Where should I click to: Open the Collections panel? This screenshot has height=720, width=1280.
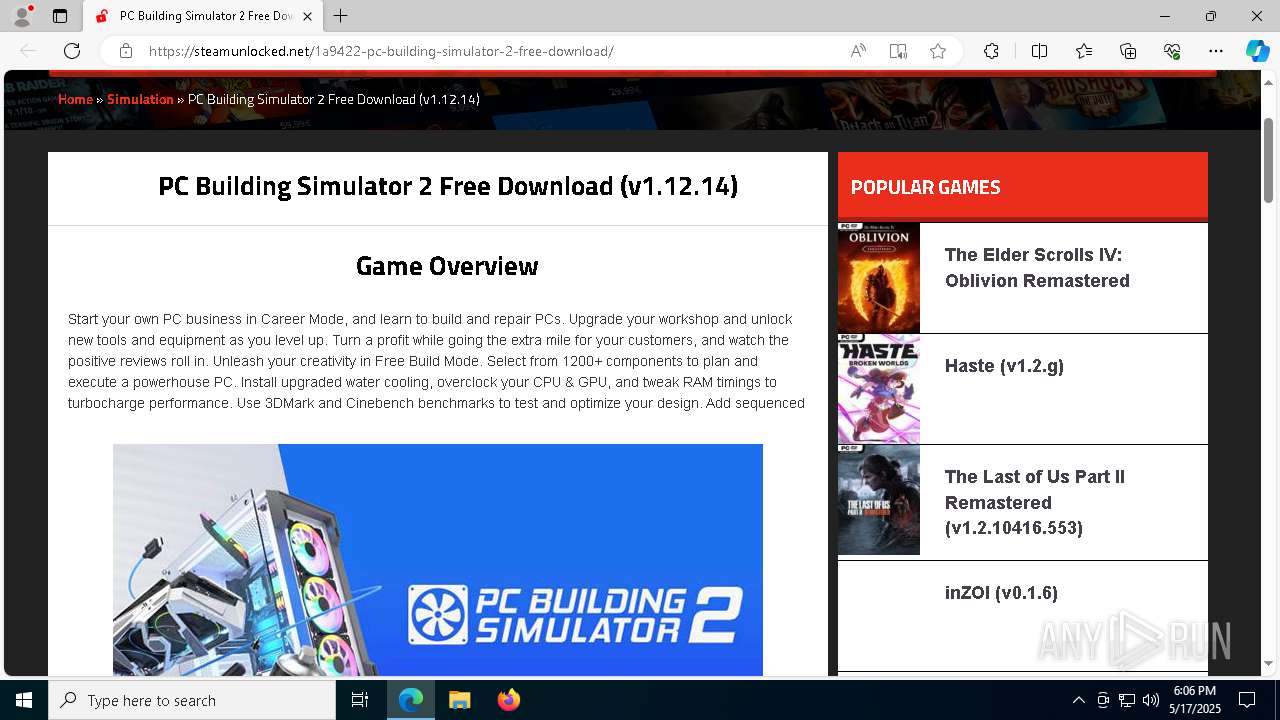coord(1128,51)
